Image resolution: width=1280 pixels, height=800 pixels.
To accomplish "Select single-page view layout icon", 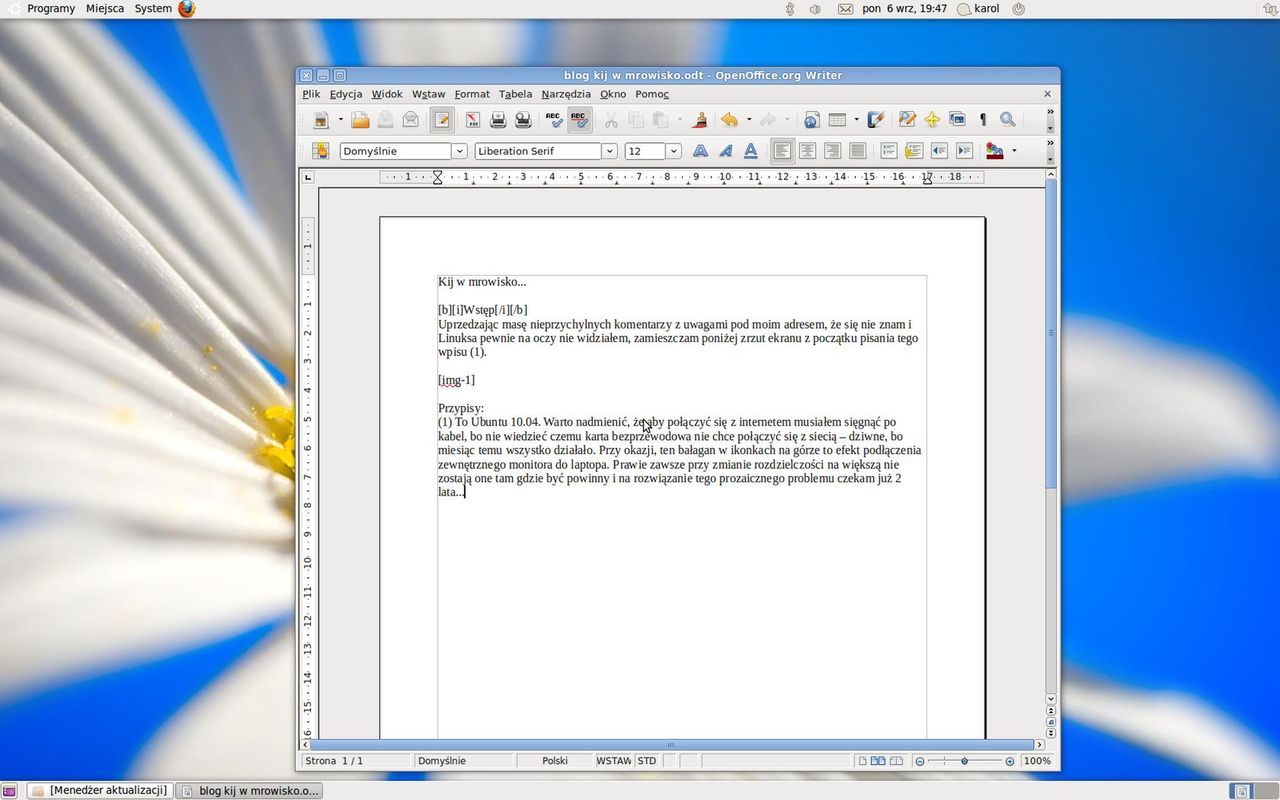I will click(x=862, y=761).
